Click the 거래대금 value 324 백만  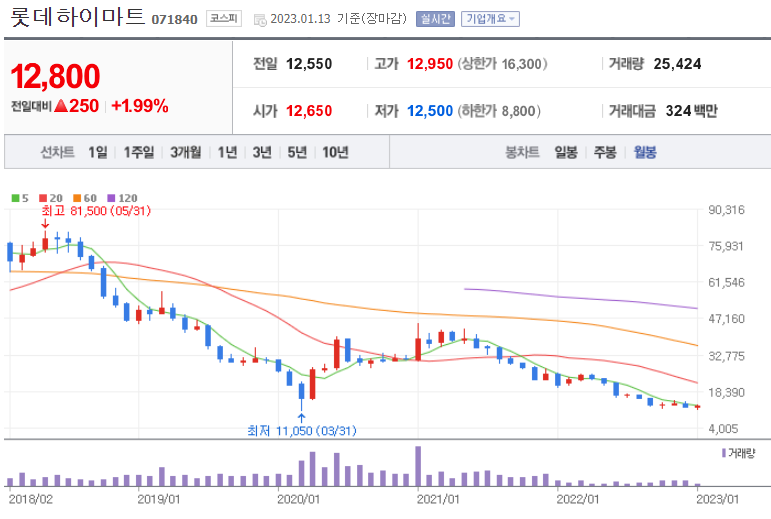click(x=691, y=111)
